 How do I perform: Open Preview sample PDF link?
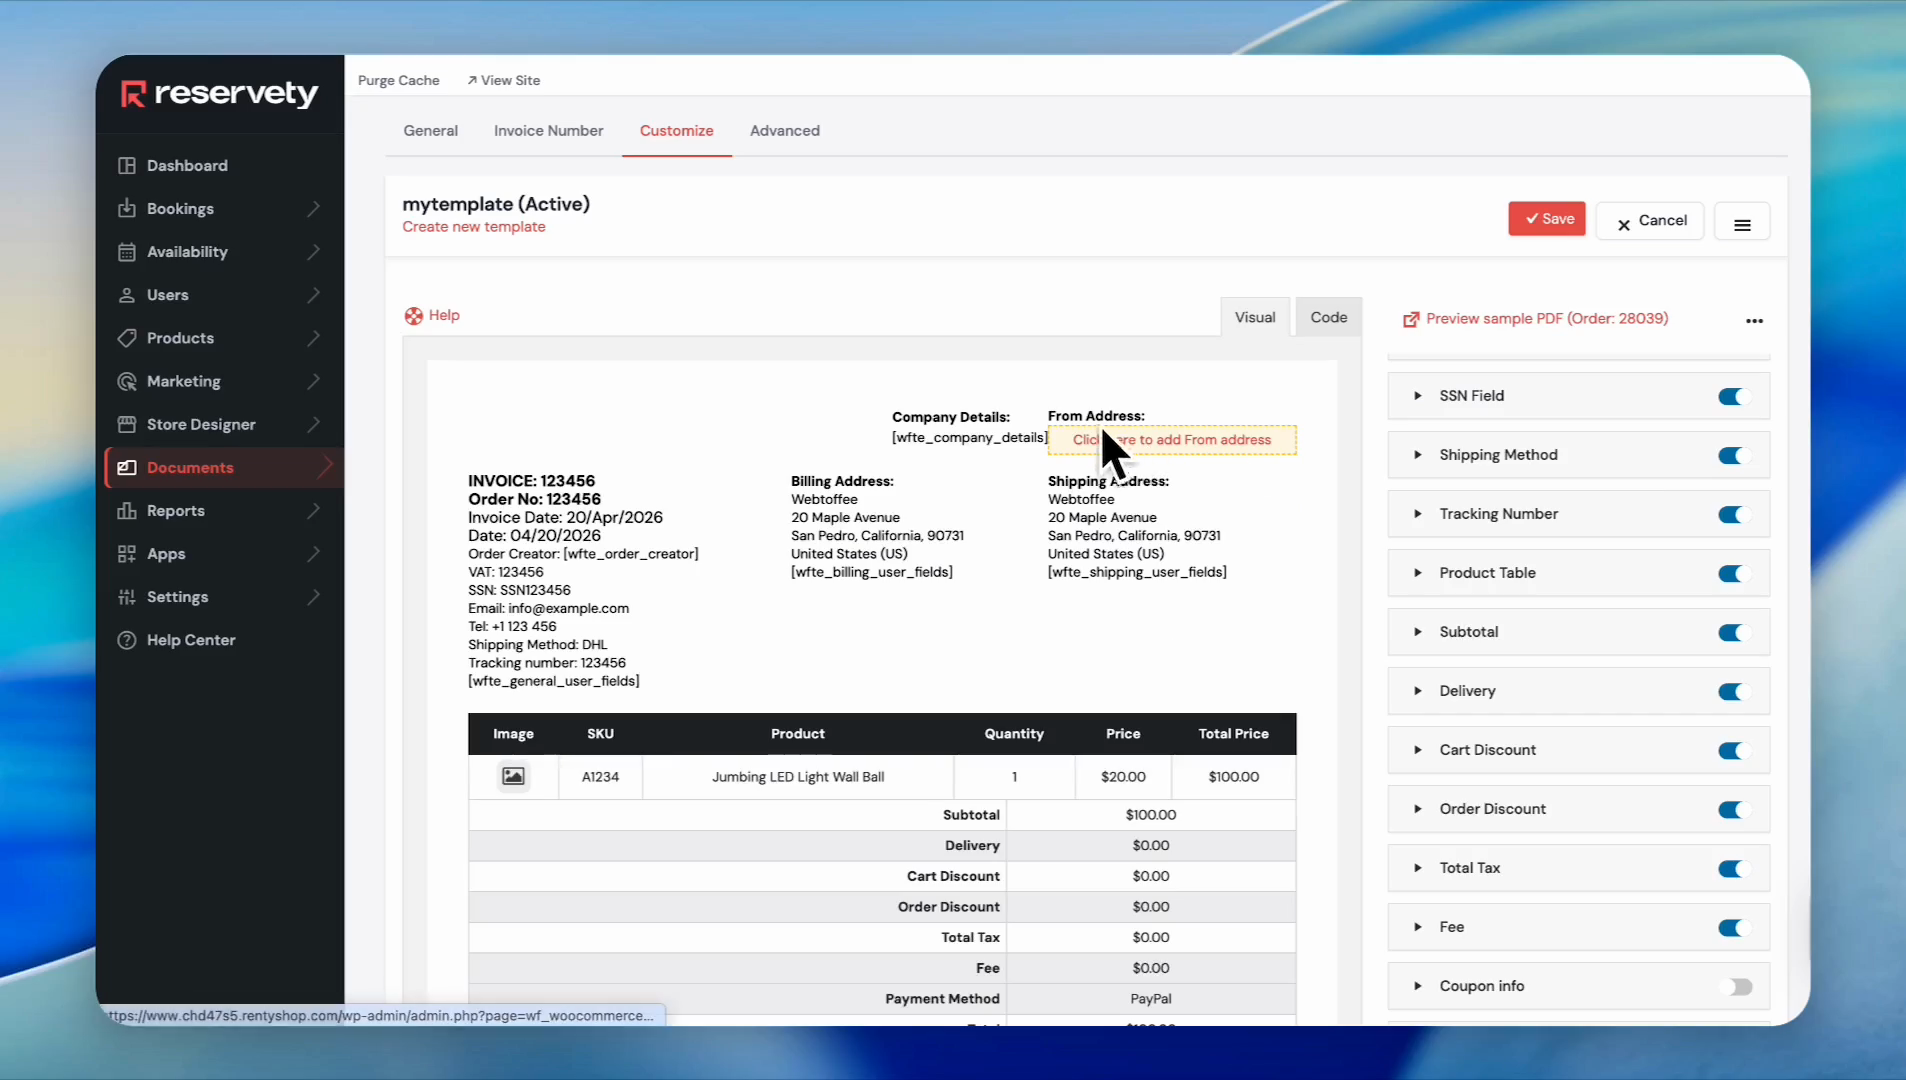pyautogui.click(x=1546, y=319)
